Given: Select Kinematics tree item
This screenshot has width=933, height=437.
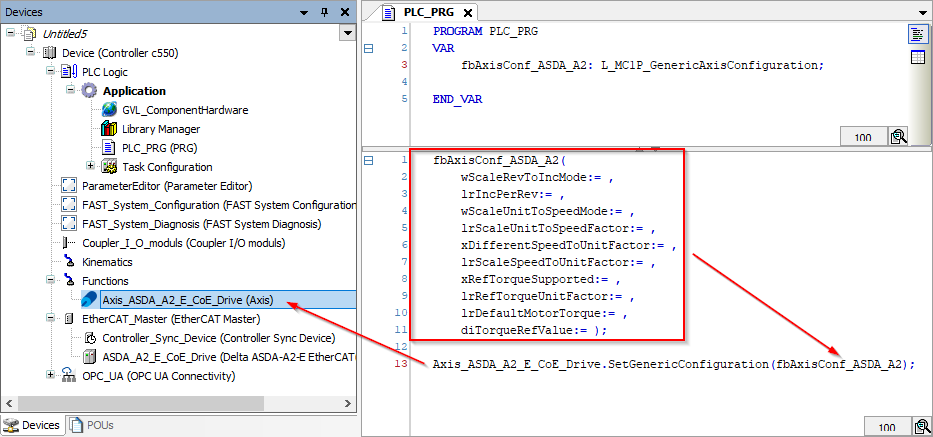Looking at the screenshot, I should click(107, 262).
